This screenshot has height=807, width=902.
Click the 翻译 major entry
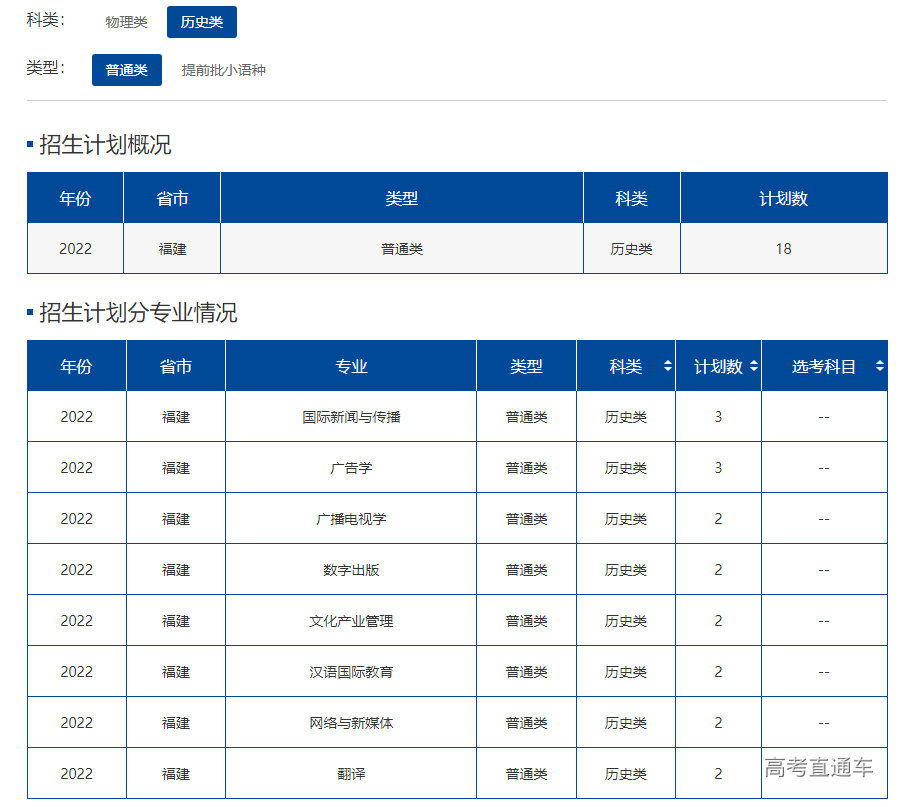click(x=351, y=774)
